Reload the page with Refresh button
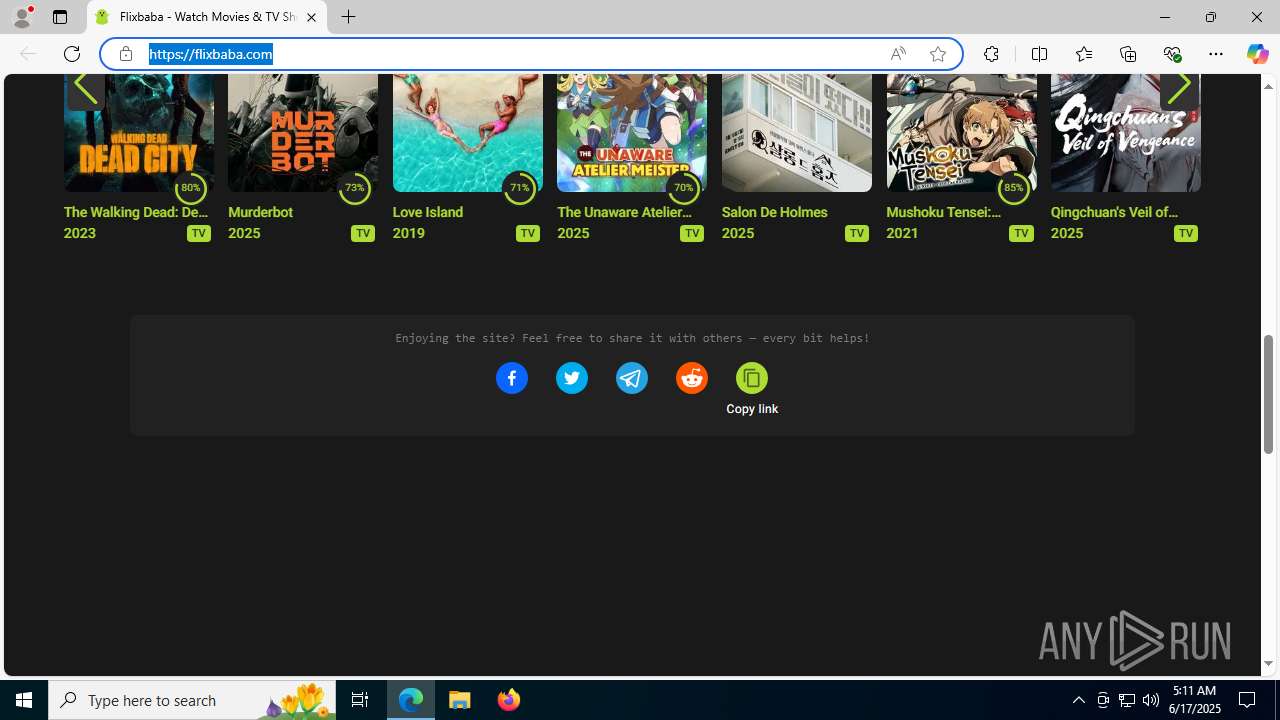1280x720 pixels. tap(72, 54)
